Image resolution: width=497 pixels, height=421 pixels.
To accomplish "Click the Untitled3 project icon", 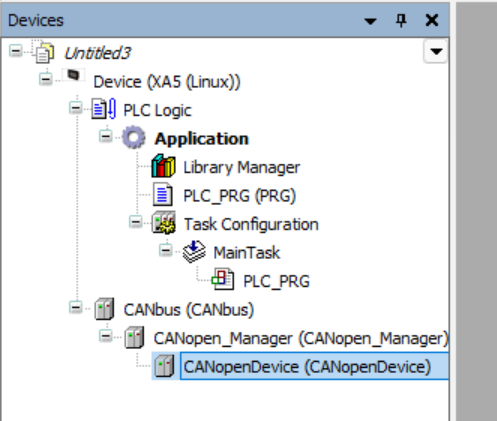I will (x=43, y=52).
